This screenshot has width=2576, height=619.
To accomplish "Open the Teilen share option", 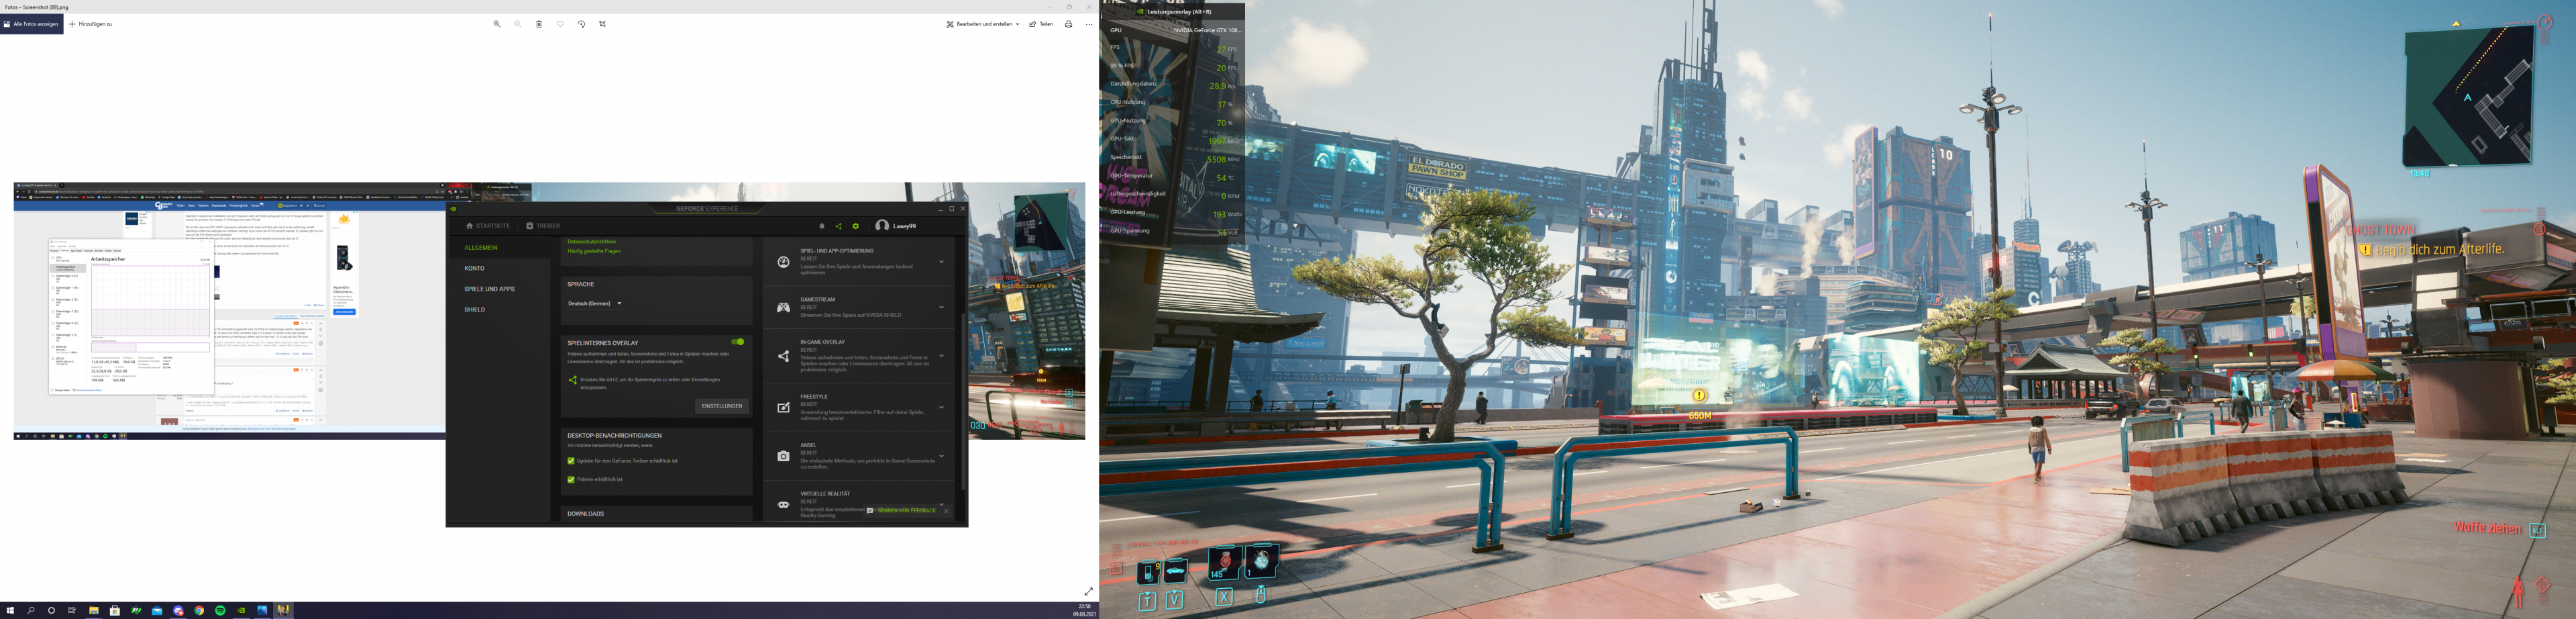I will coord(1041,24).
